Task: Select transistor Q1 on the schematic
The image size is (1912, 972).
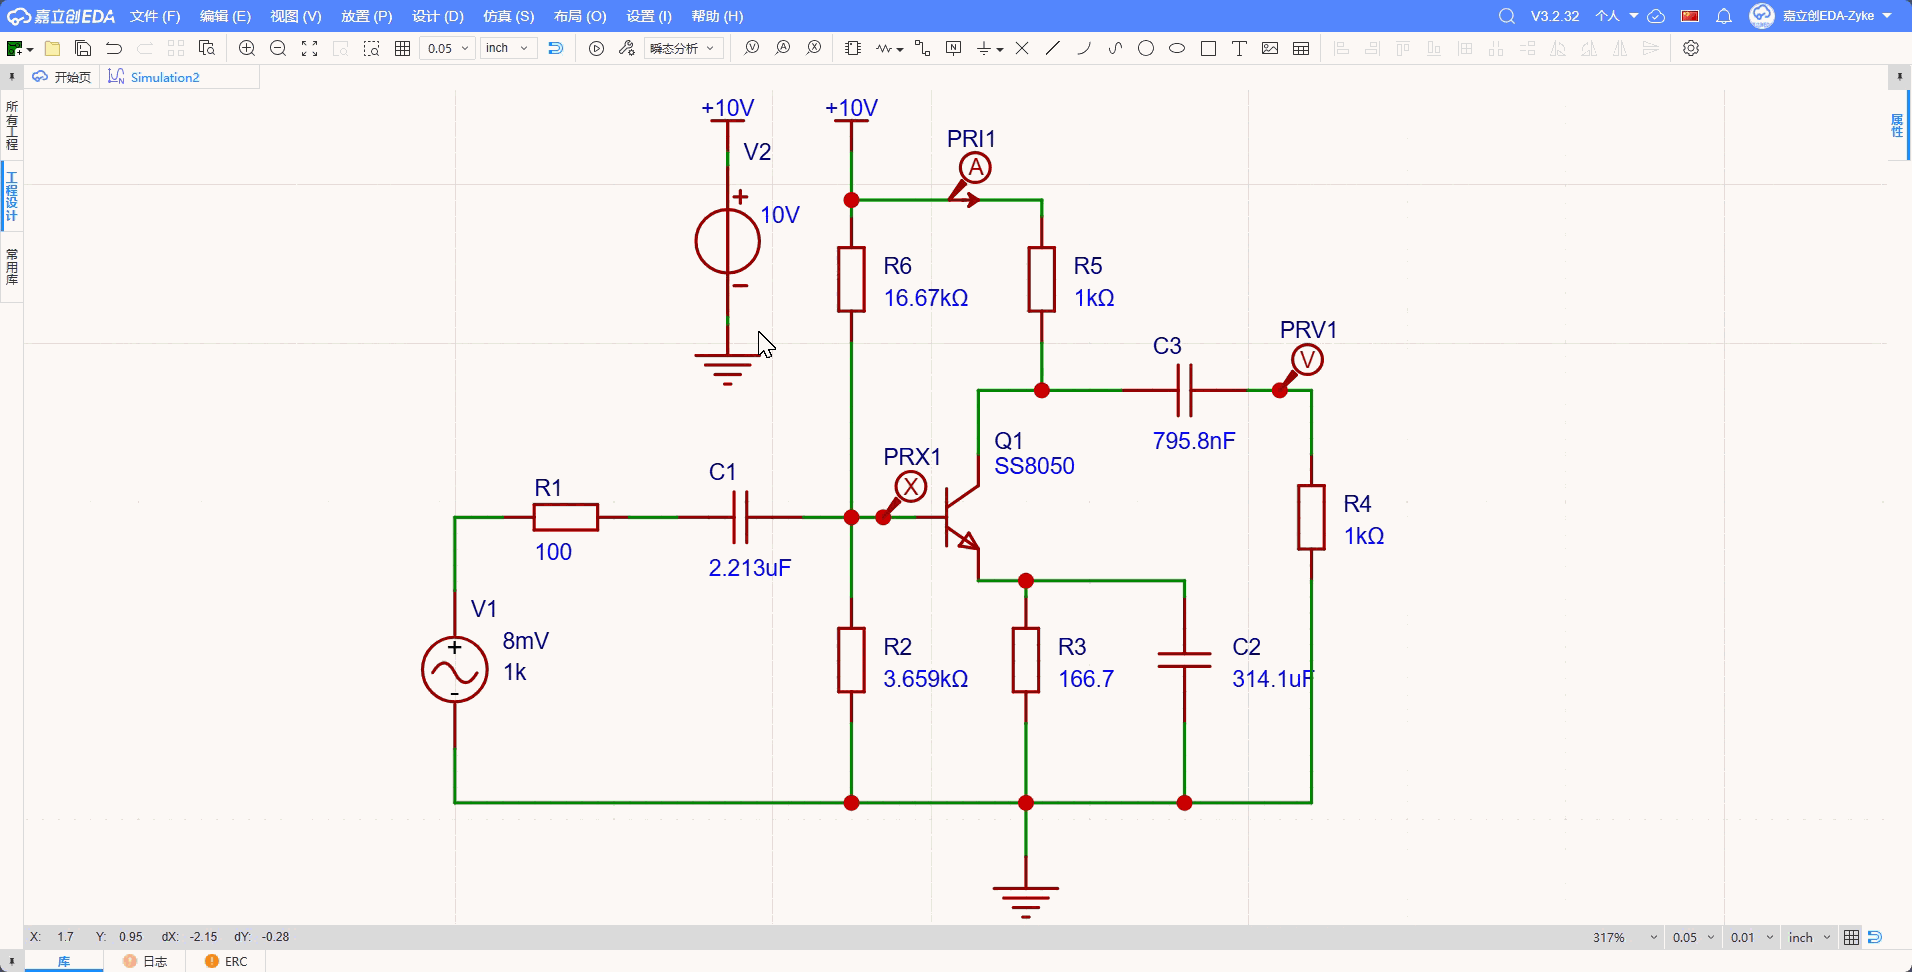Action: pyautogui.click(x=959, y=517)
